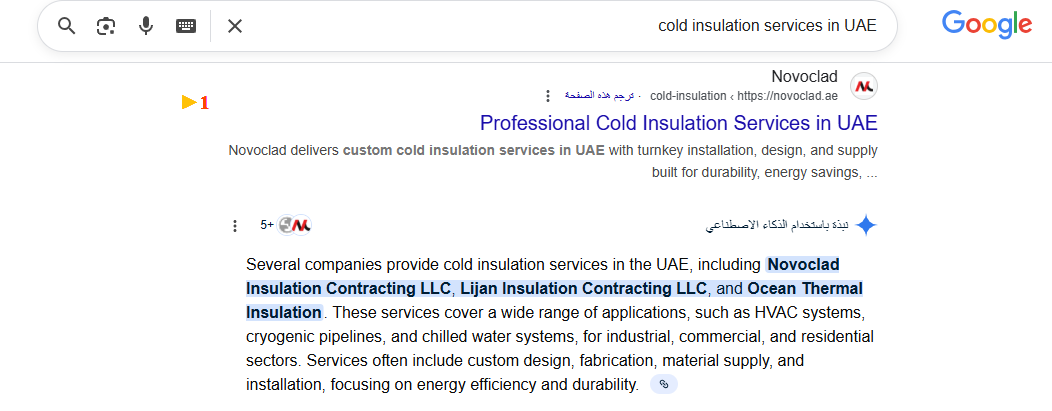Open AI overview three-dot options menu
The image size is (1052, 411).
coord(234,226)
